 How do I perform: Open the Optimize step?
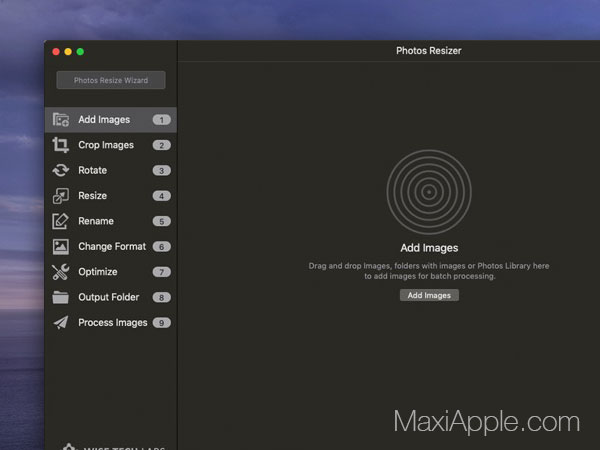tap(111, 272)
